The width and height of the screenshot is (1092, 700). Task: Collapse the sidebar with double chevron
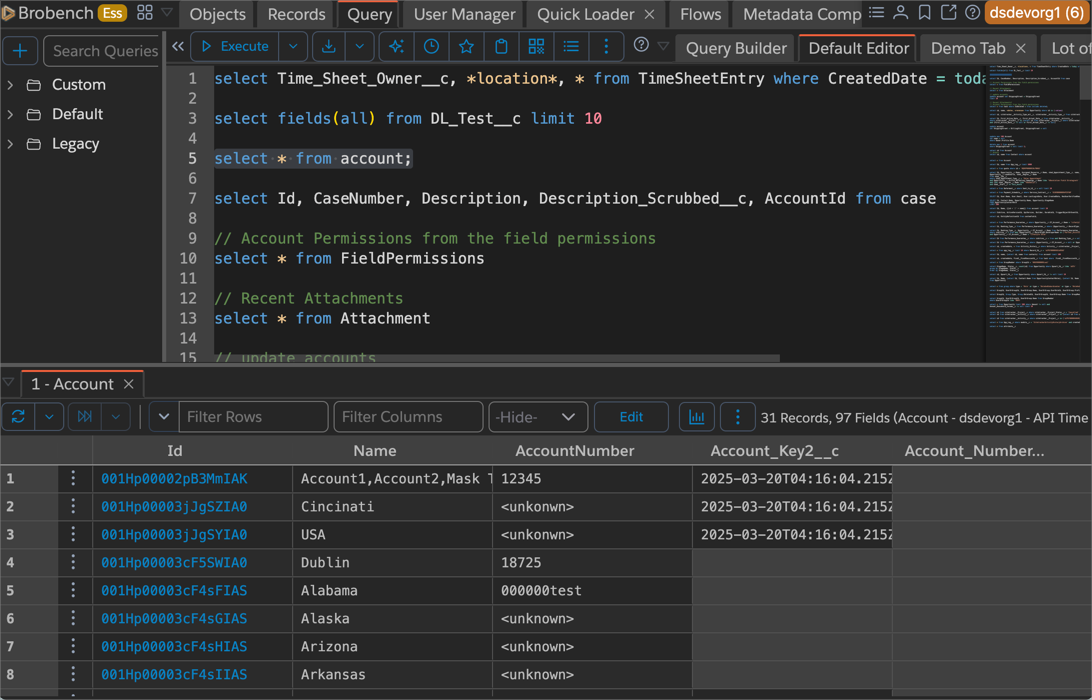[178, 47]
